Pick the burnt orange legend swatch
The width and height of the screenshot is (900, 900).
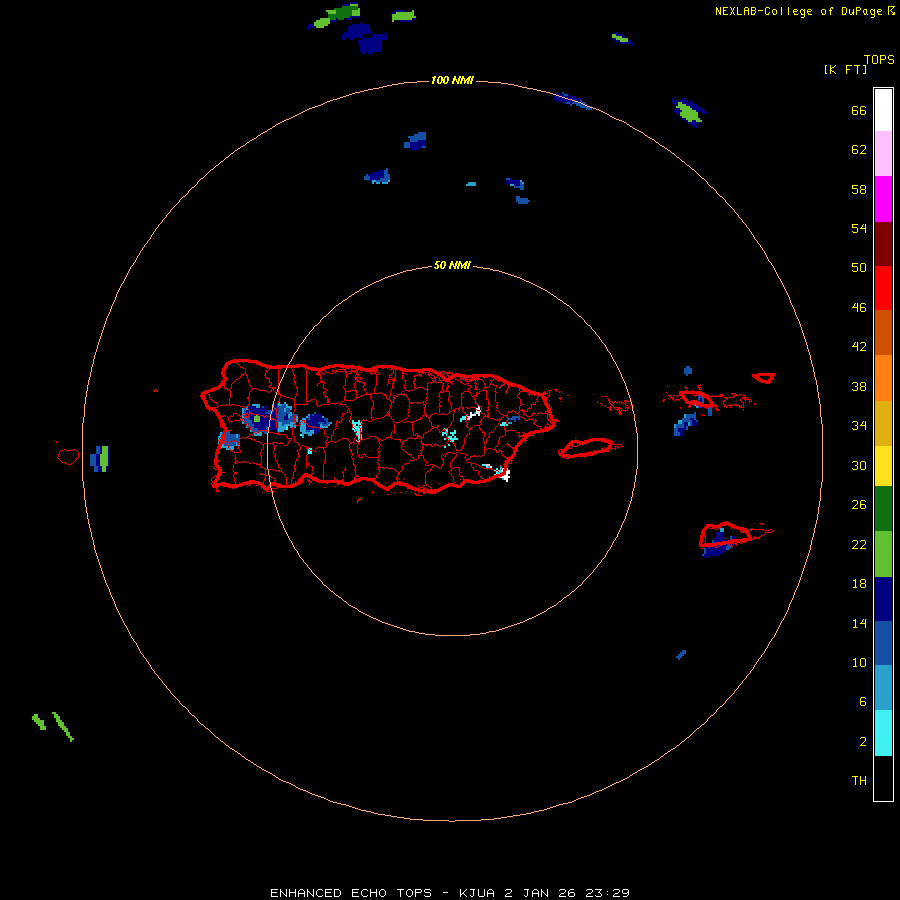click(883, 333)
